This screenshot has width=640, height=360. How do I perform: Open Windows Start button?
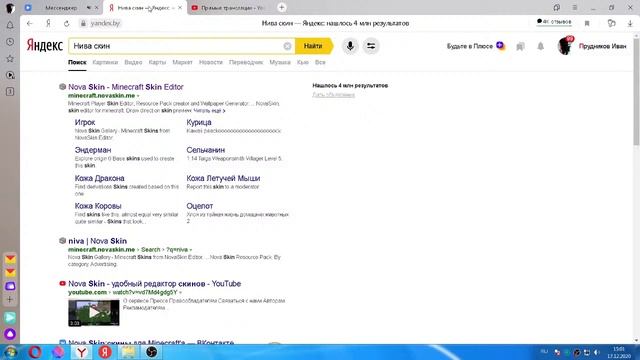10,352
